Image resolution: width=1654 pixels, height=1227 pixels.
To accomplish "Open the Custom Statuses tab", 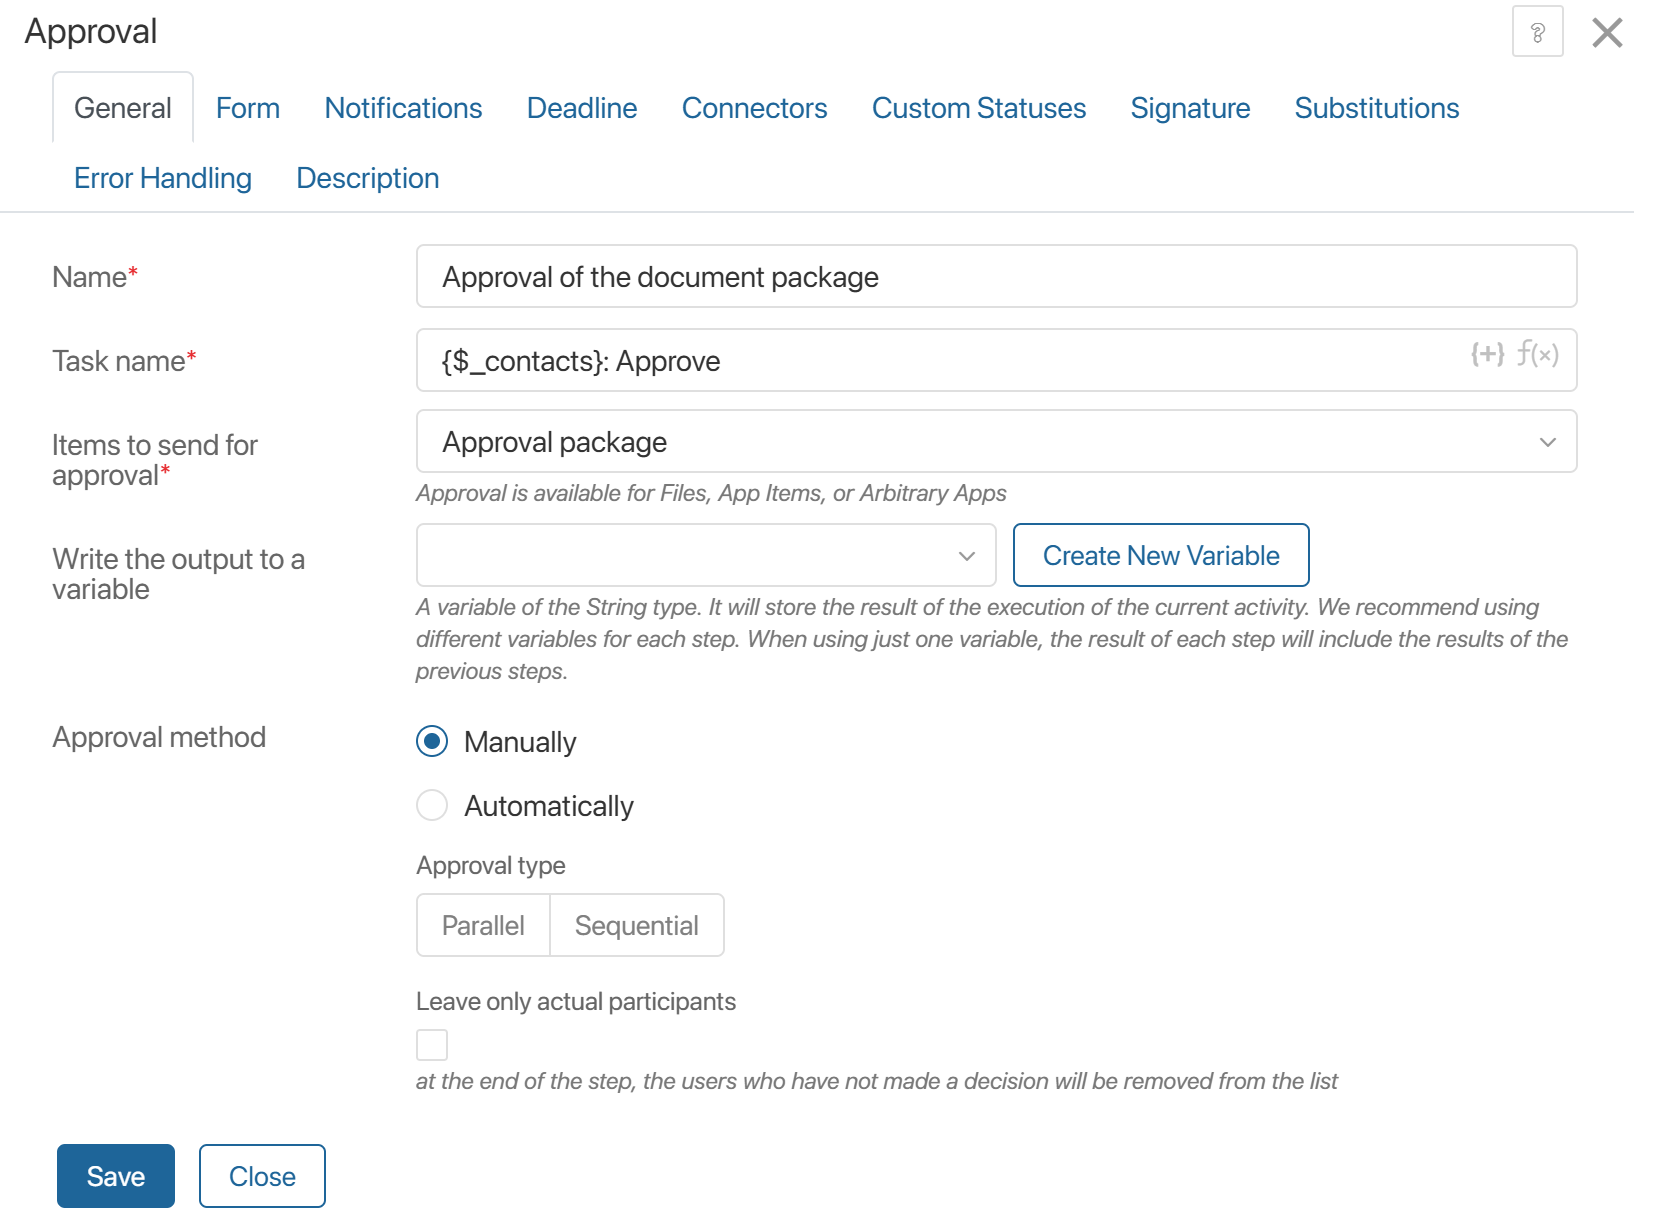I will [x=978, y=108].
